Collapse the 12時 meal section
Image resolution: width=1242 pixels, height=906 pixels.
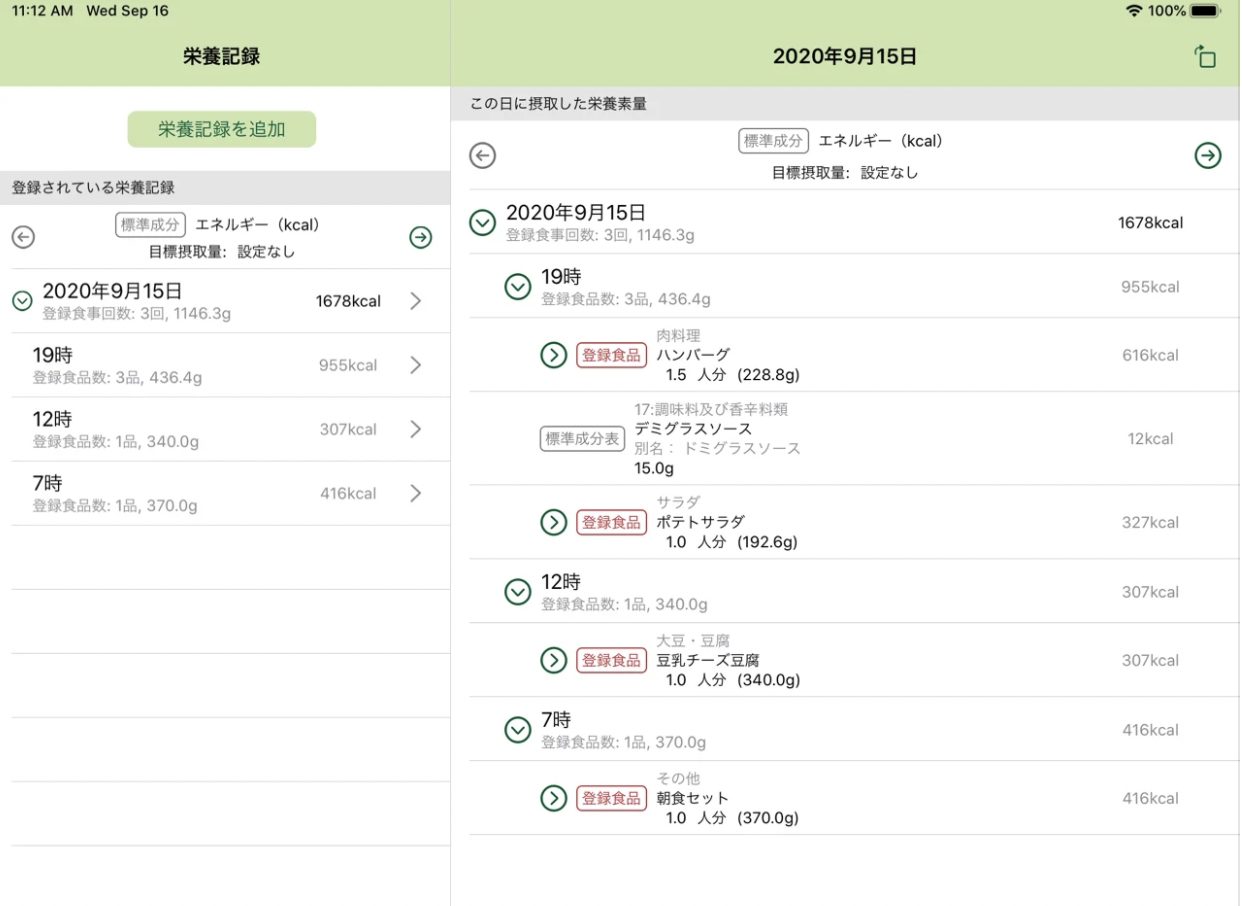click(x=517, y=592)
